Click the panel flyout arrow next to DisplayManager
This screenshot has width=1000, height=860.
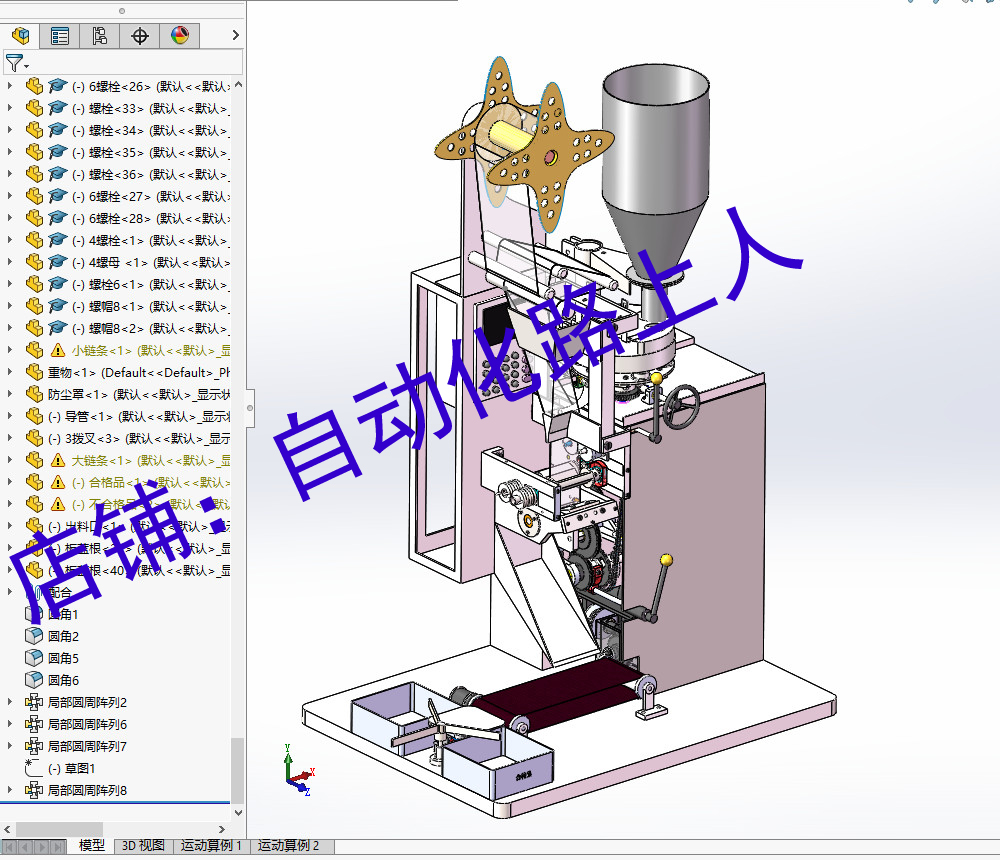pos(235,35)
